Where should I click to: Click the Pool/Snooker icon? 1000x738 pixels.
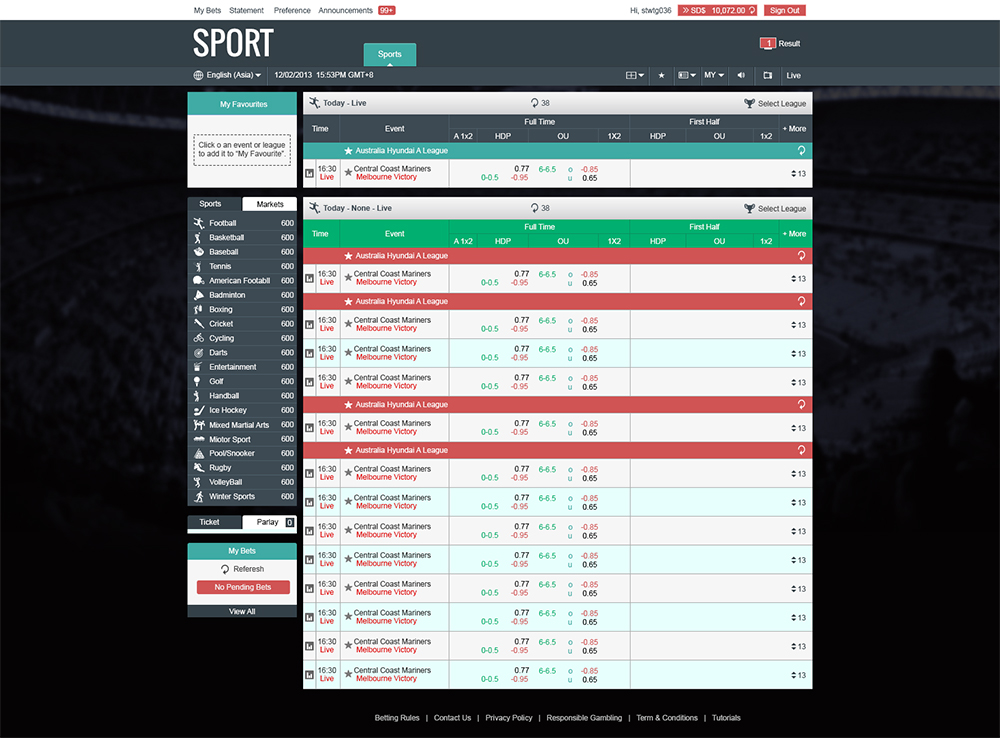tap(198, 454)
